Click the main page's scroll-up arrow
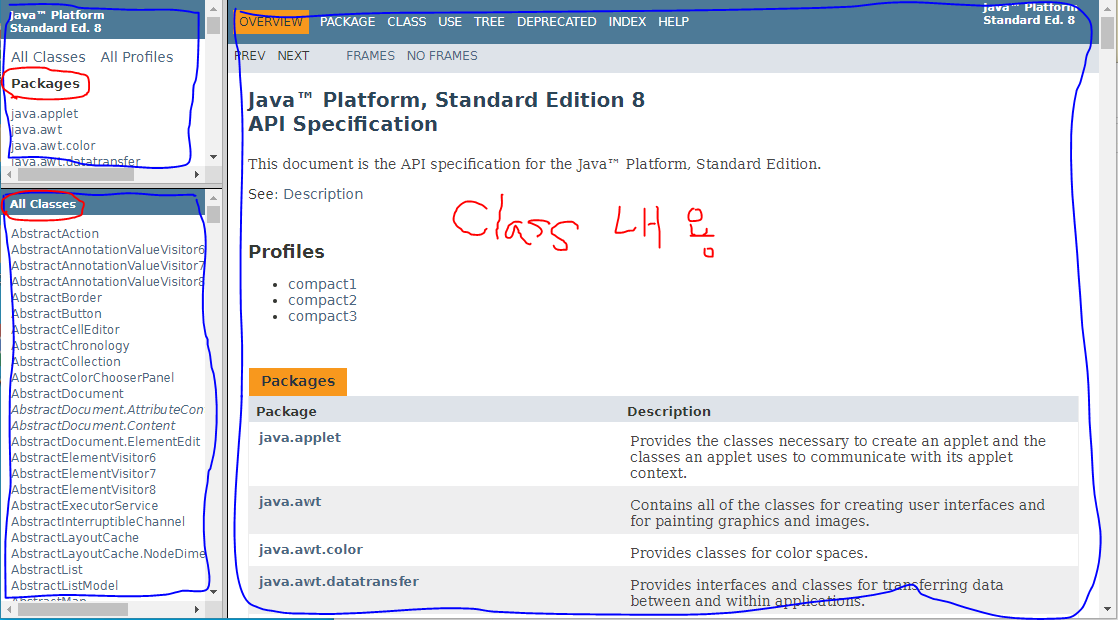 point(1107,8)
